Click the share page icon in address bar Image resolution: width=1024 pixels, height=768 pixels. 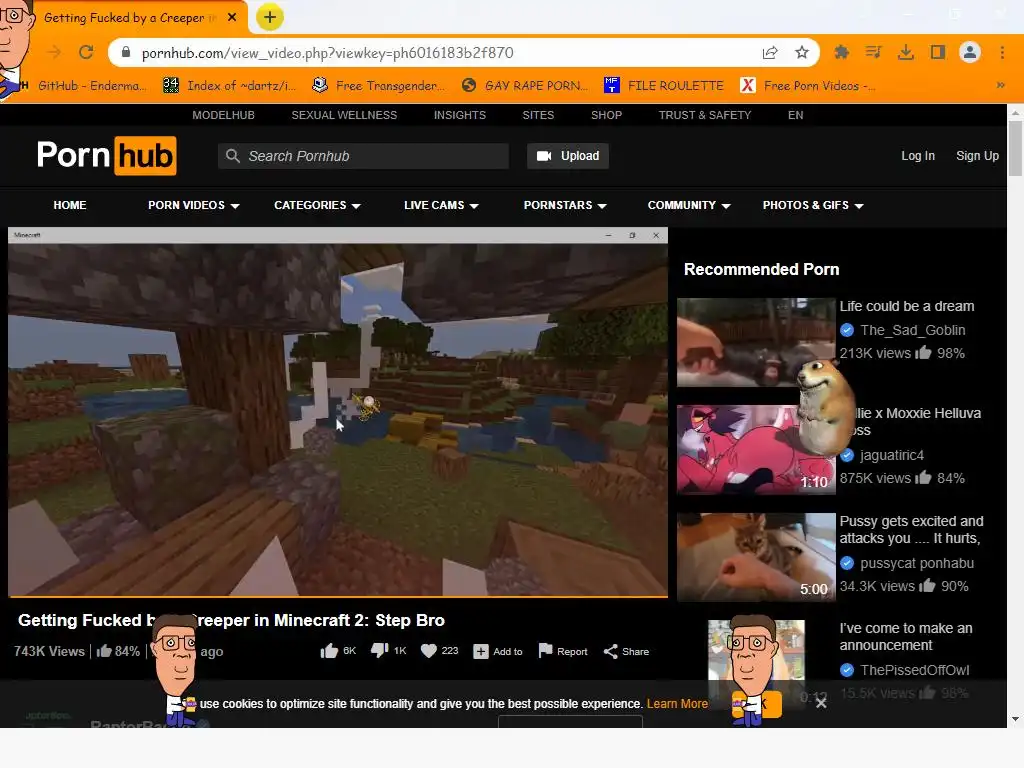coord(770,53)
